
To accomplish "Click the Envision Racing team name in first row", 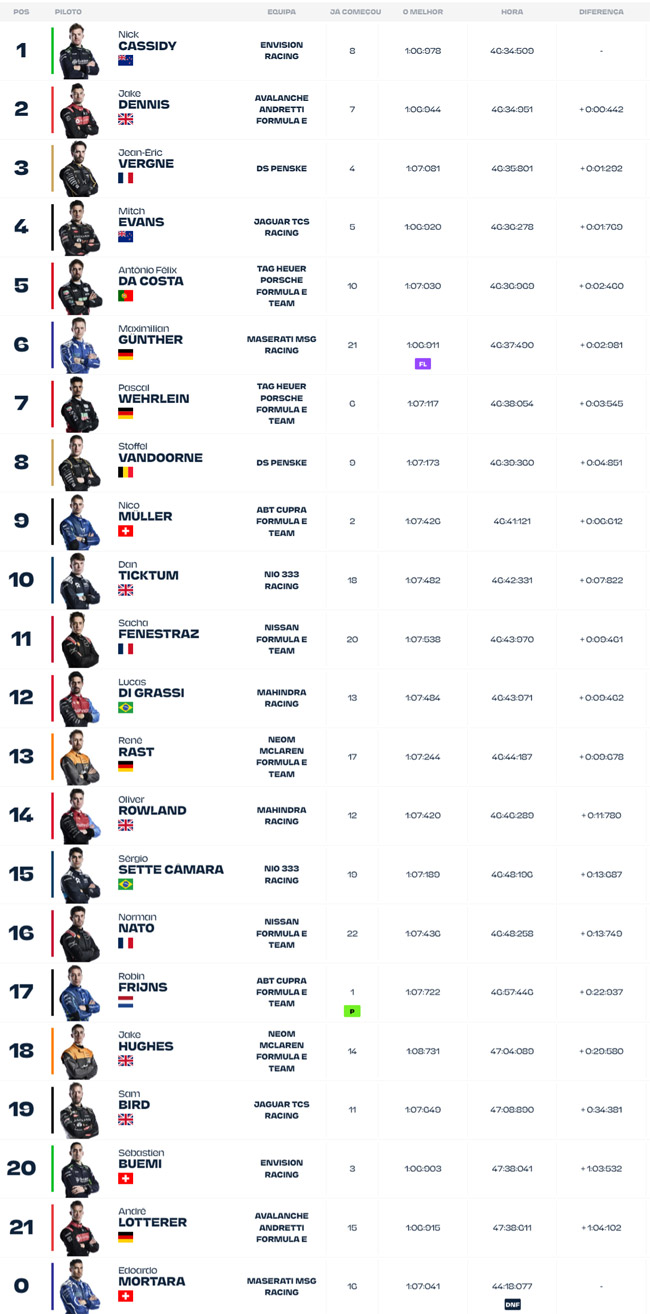I will pyautogui.click(x=281, y=51).
